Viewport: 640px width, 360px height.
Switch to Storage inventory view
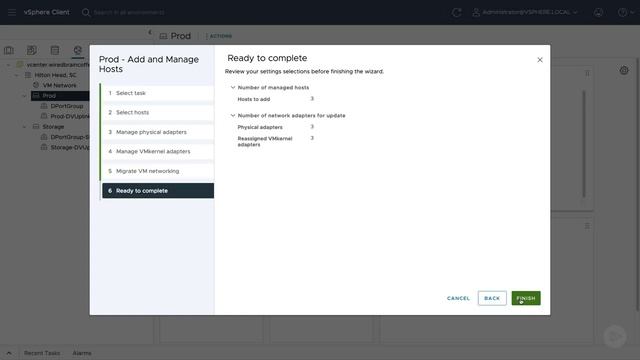(55, 50)
